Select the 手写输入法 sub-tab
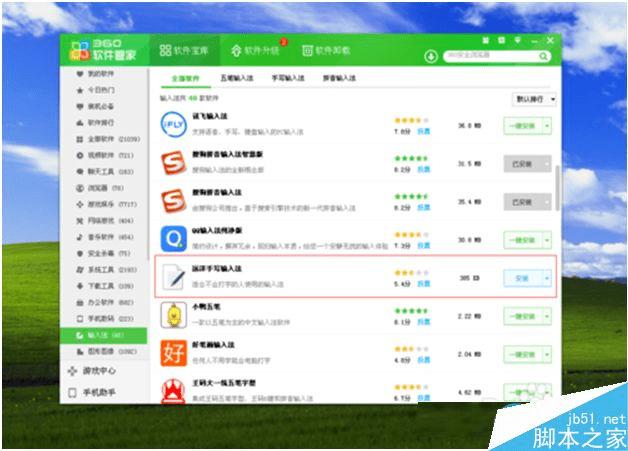This screenshot has height=451, width=628. point(288,78)
